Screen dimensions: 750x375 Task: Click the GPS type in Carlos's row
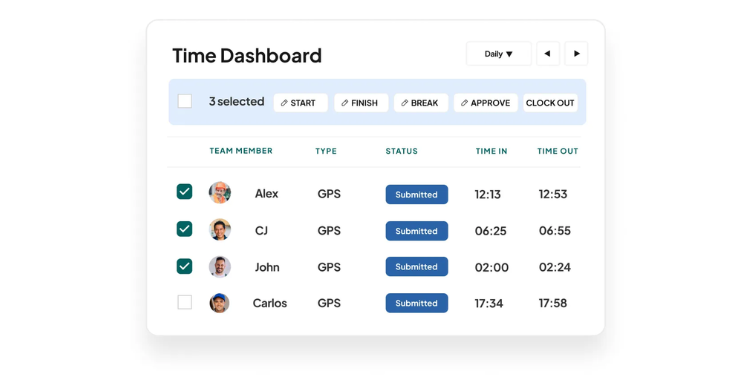click(x=329, y=303)
